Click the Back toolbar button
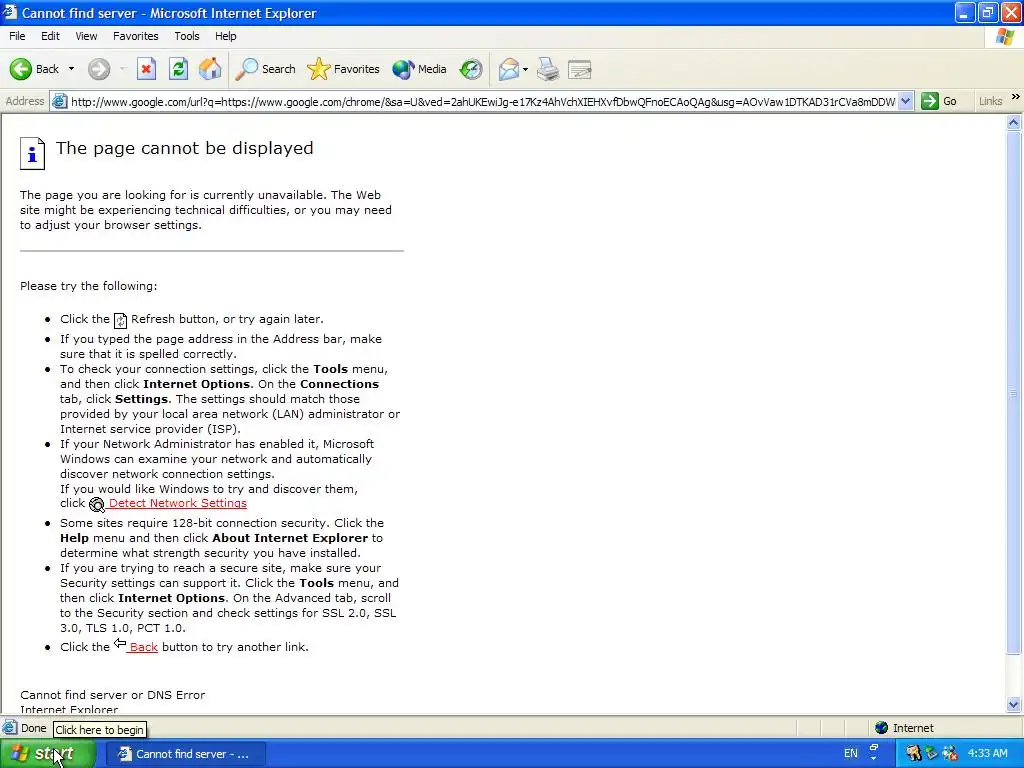Viewport: 1024px width, 768px height. pos(34,69)
